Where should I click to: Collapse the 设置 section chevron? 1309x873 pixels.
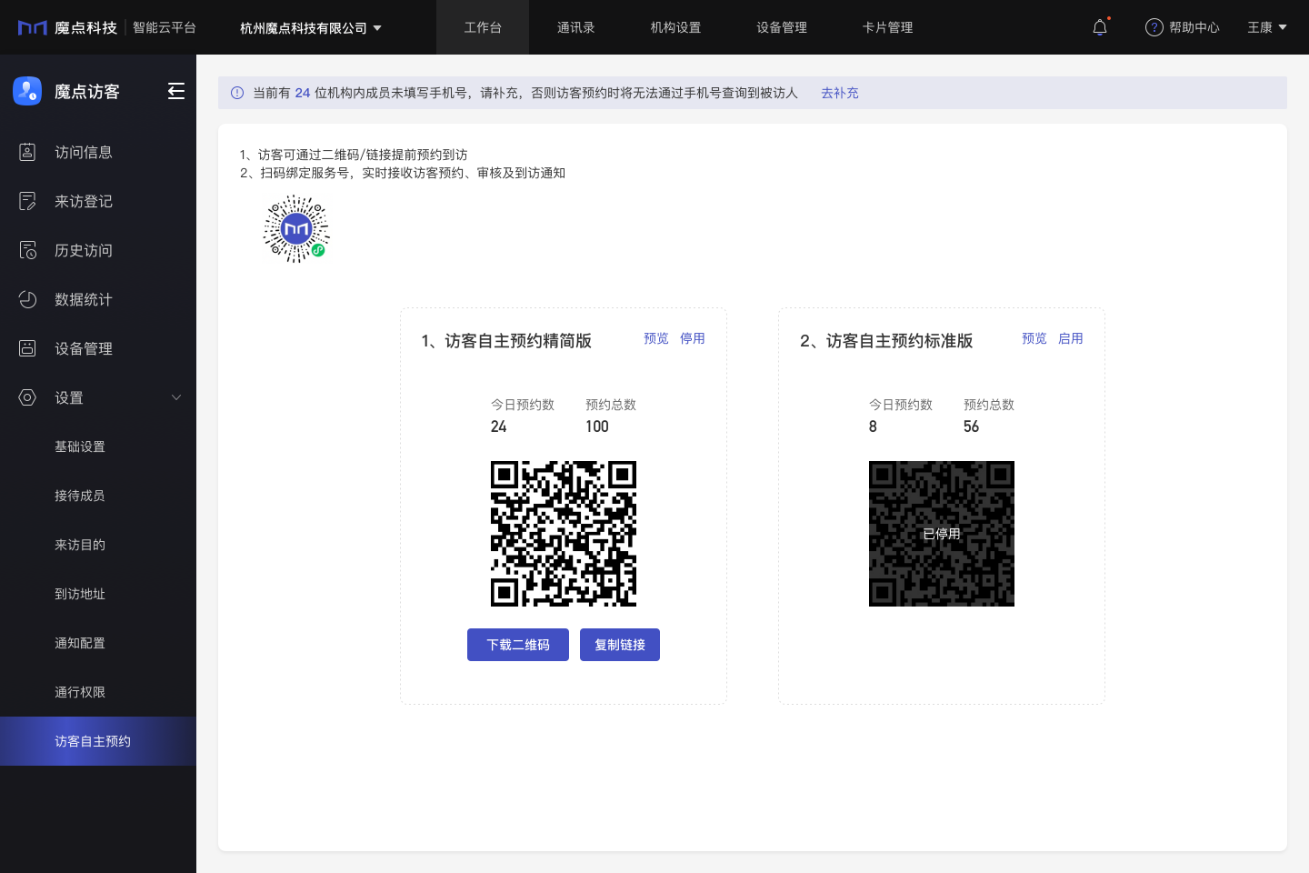177,397
